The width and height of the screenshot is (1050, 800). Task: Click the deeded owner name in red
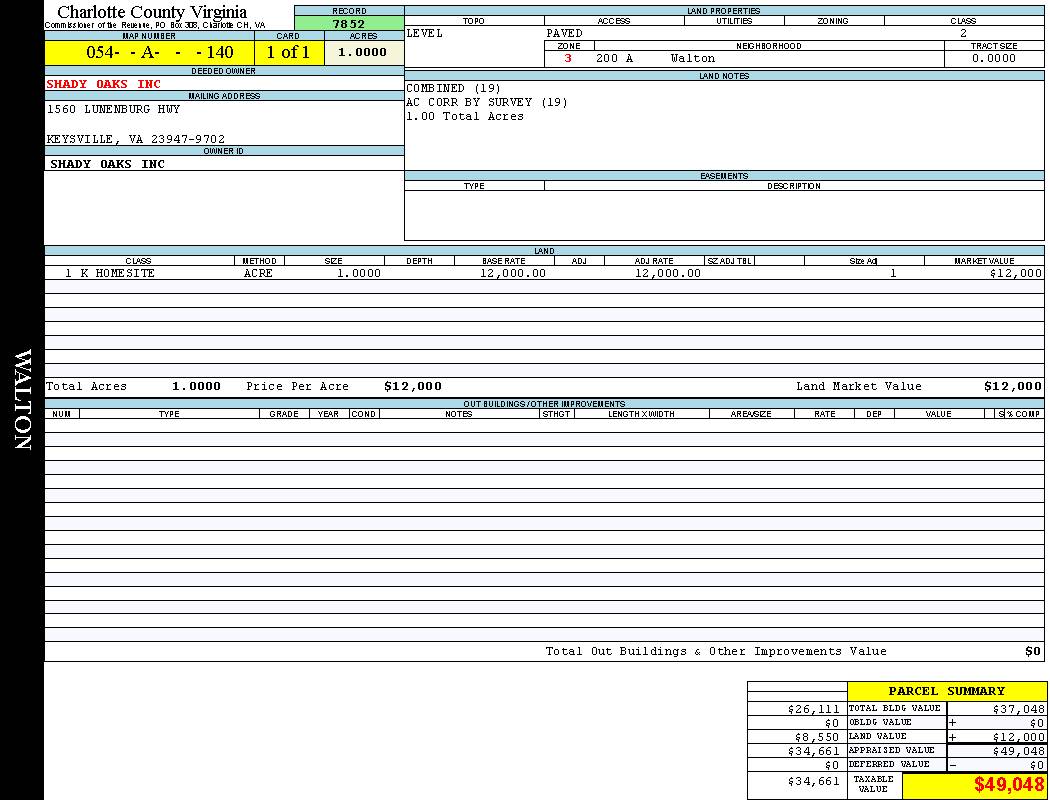(x=104, y=84)
